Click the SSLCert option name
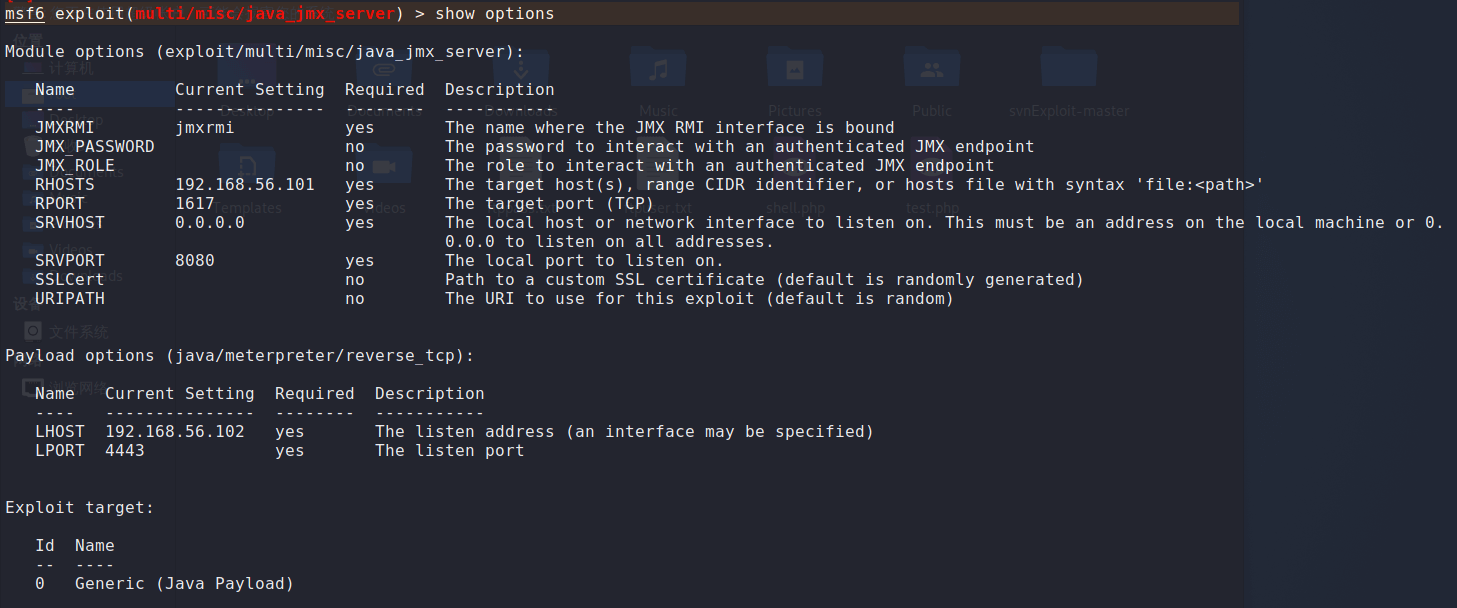The image size is (1457, 608). pyautogui.click(x=70, y=279)
